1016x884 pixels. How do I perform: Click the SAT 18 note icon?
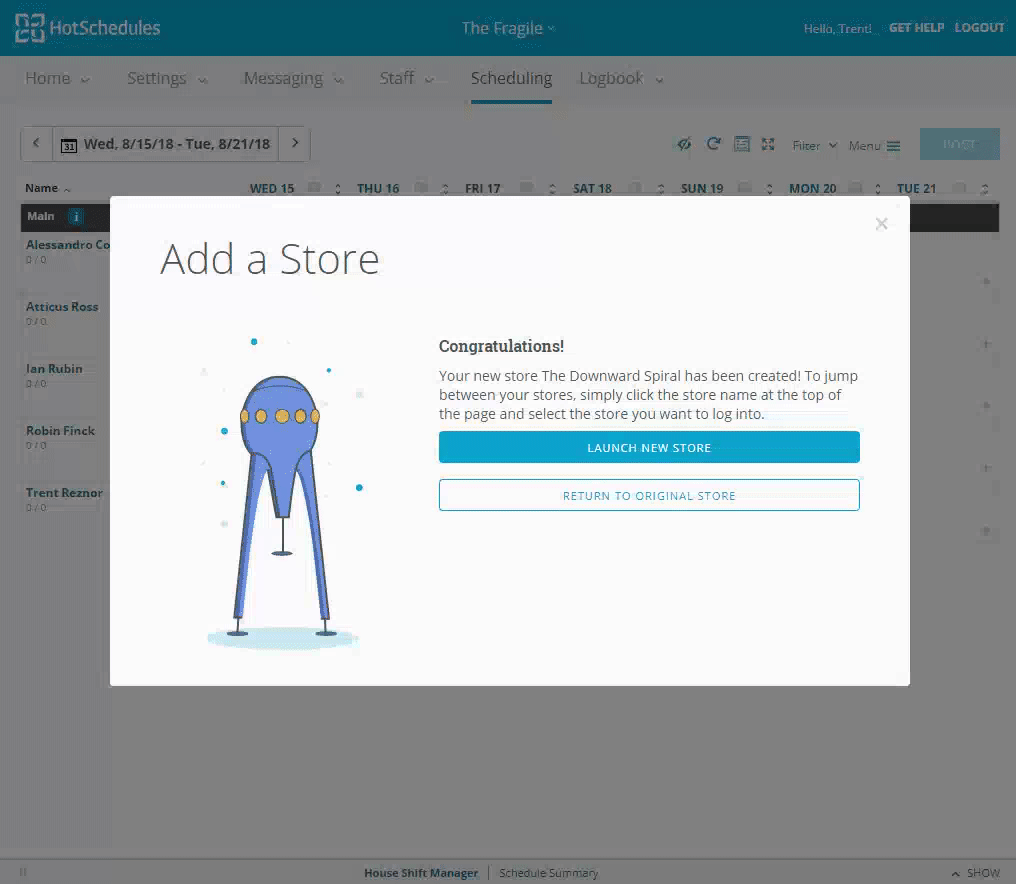tap(636, 188)
